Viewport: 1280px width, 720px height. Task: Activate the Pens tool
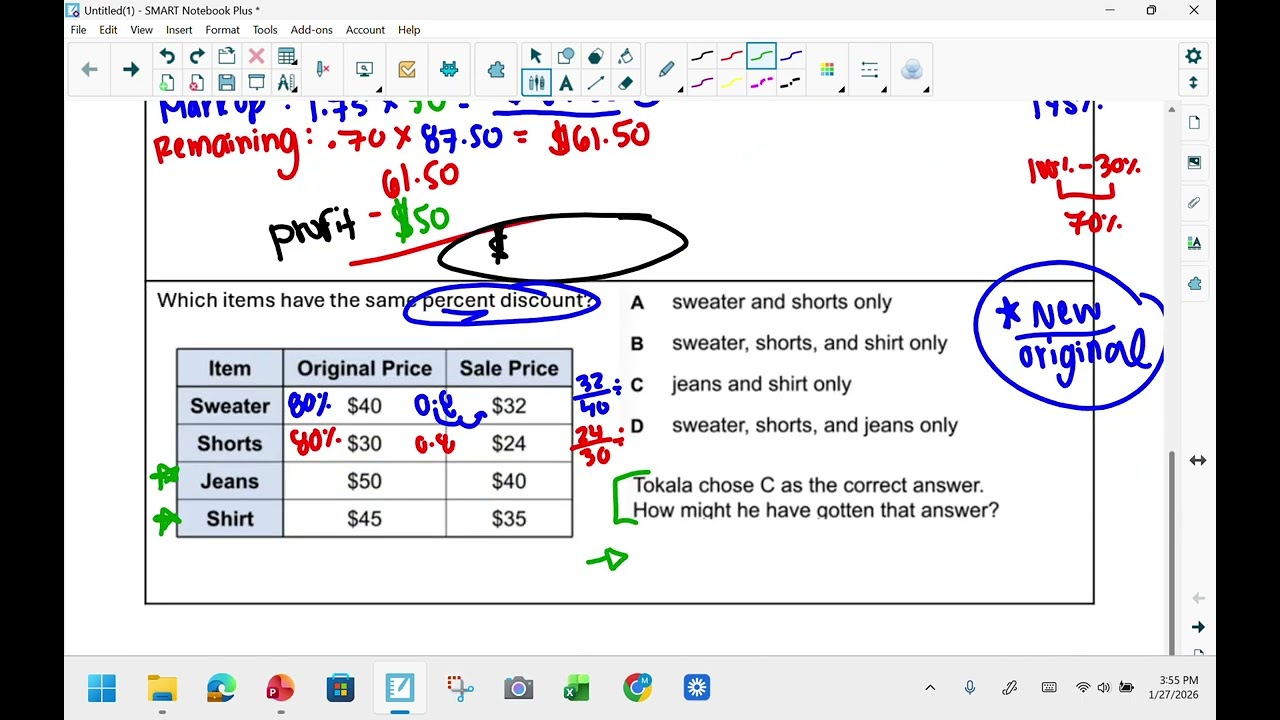click(536, 83)
